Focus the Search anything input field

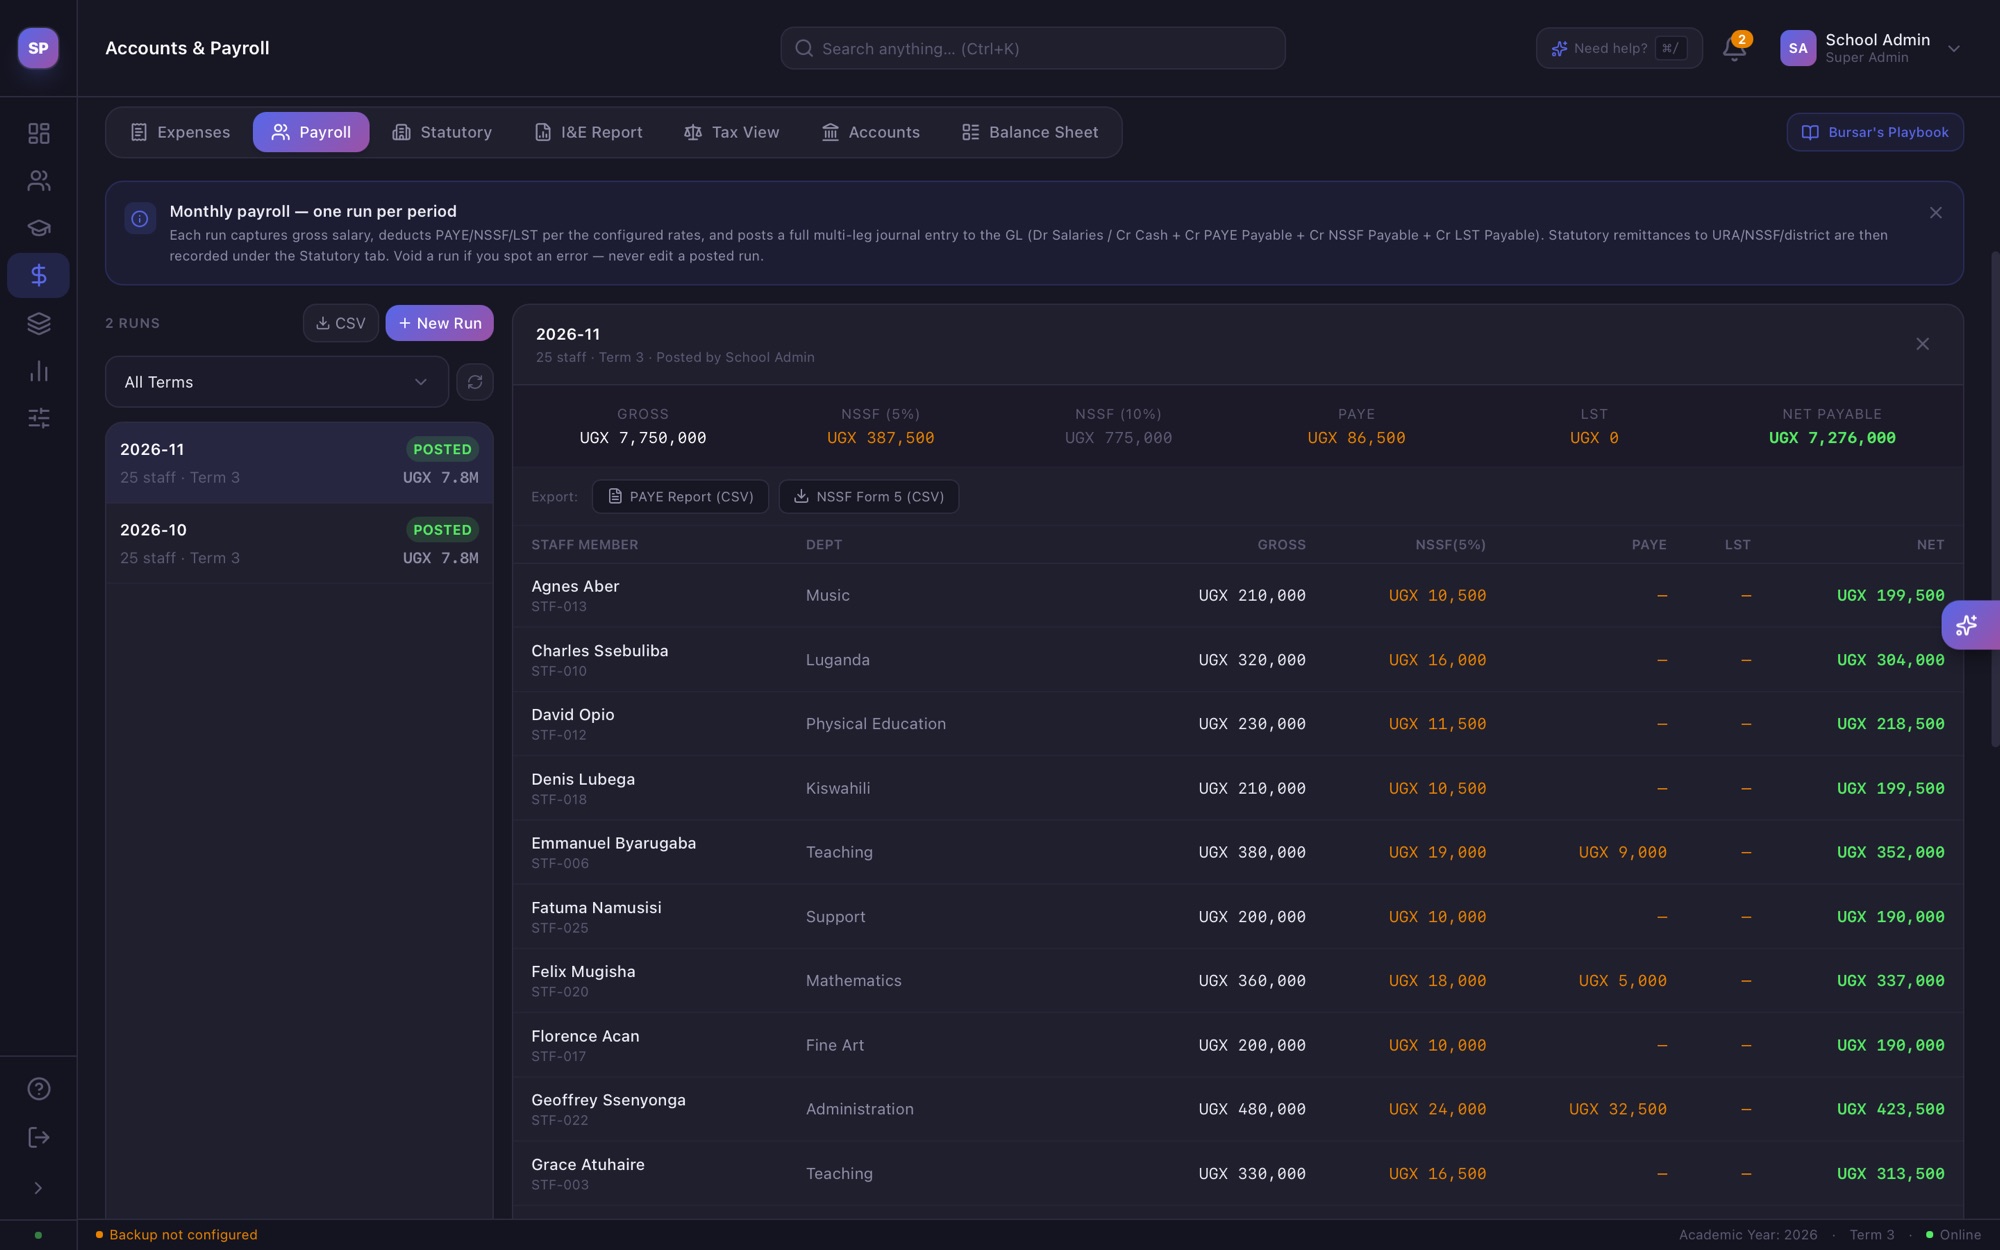click(1033, 48)
